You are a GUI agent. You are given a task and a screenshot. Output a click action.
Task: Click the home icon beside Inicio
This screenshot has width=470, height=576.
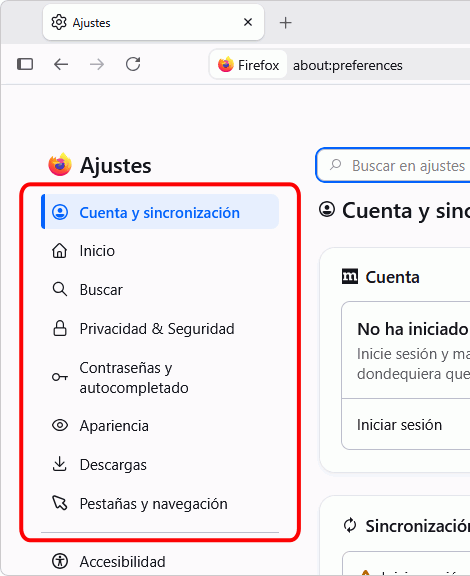coord(60,251)
